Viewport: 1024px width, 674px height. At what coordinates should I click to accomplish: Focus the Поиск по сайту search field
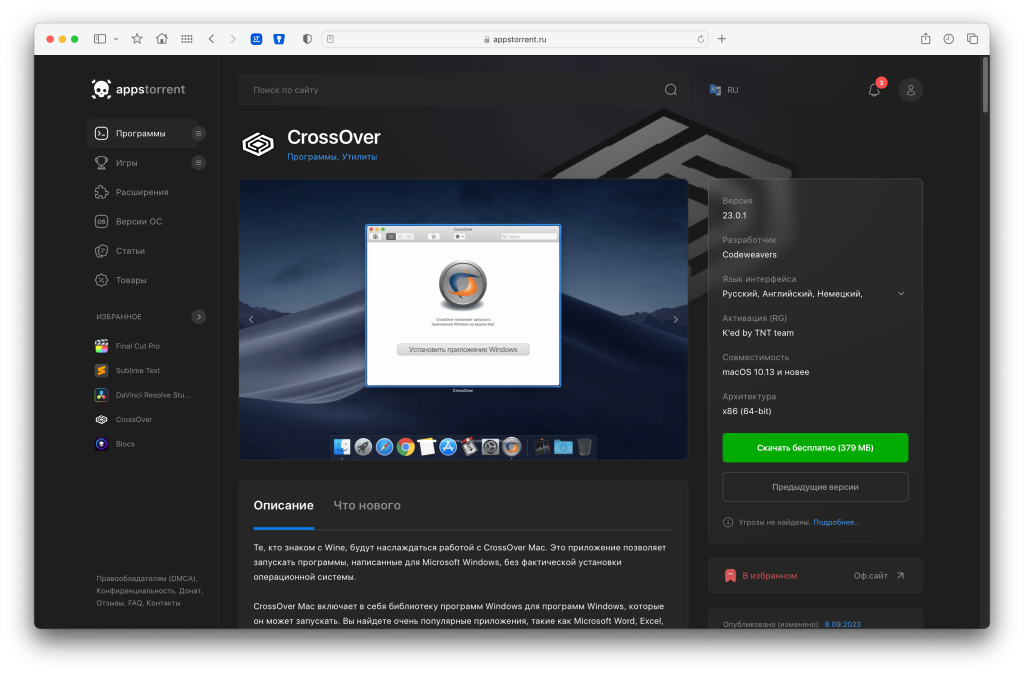pos(462,90)
